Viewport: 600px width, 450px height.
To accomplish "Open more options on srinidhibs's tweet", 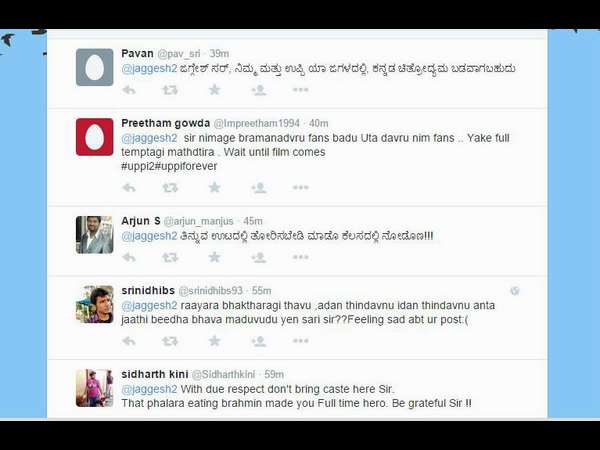I will point(301,341).
